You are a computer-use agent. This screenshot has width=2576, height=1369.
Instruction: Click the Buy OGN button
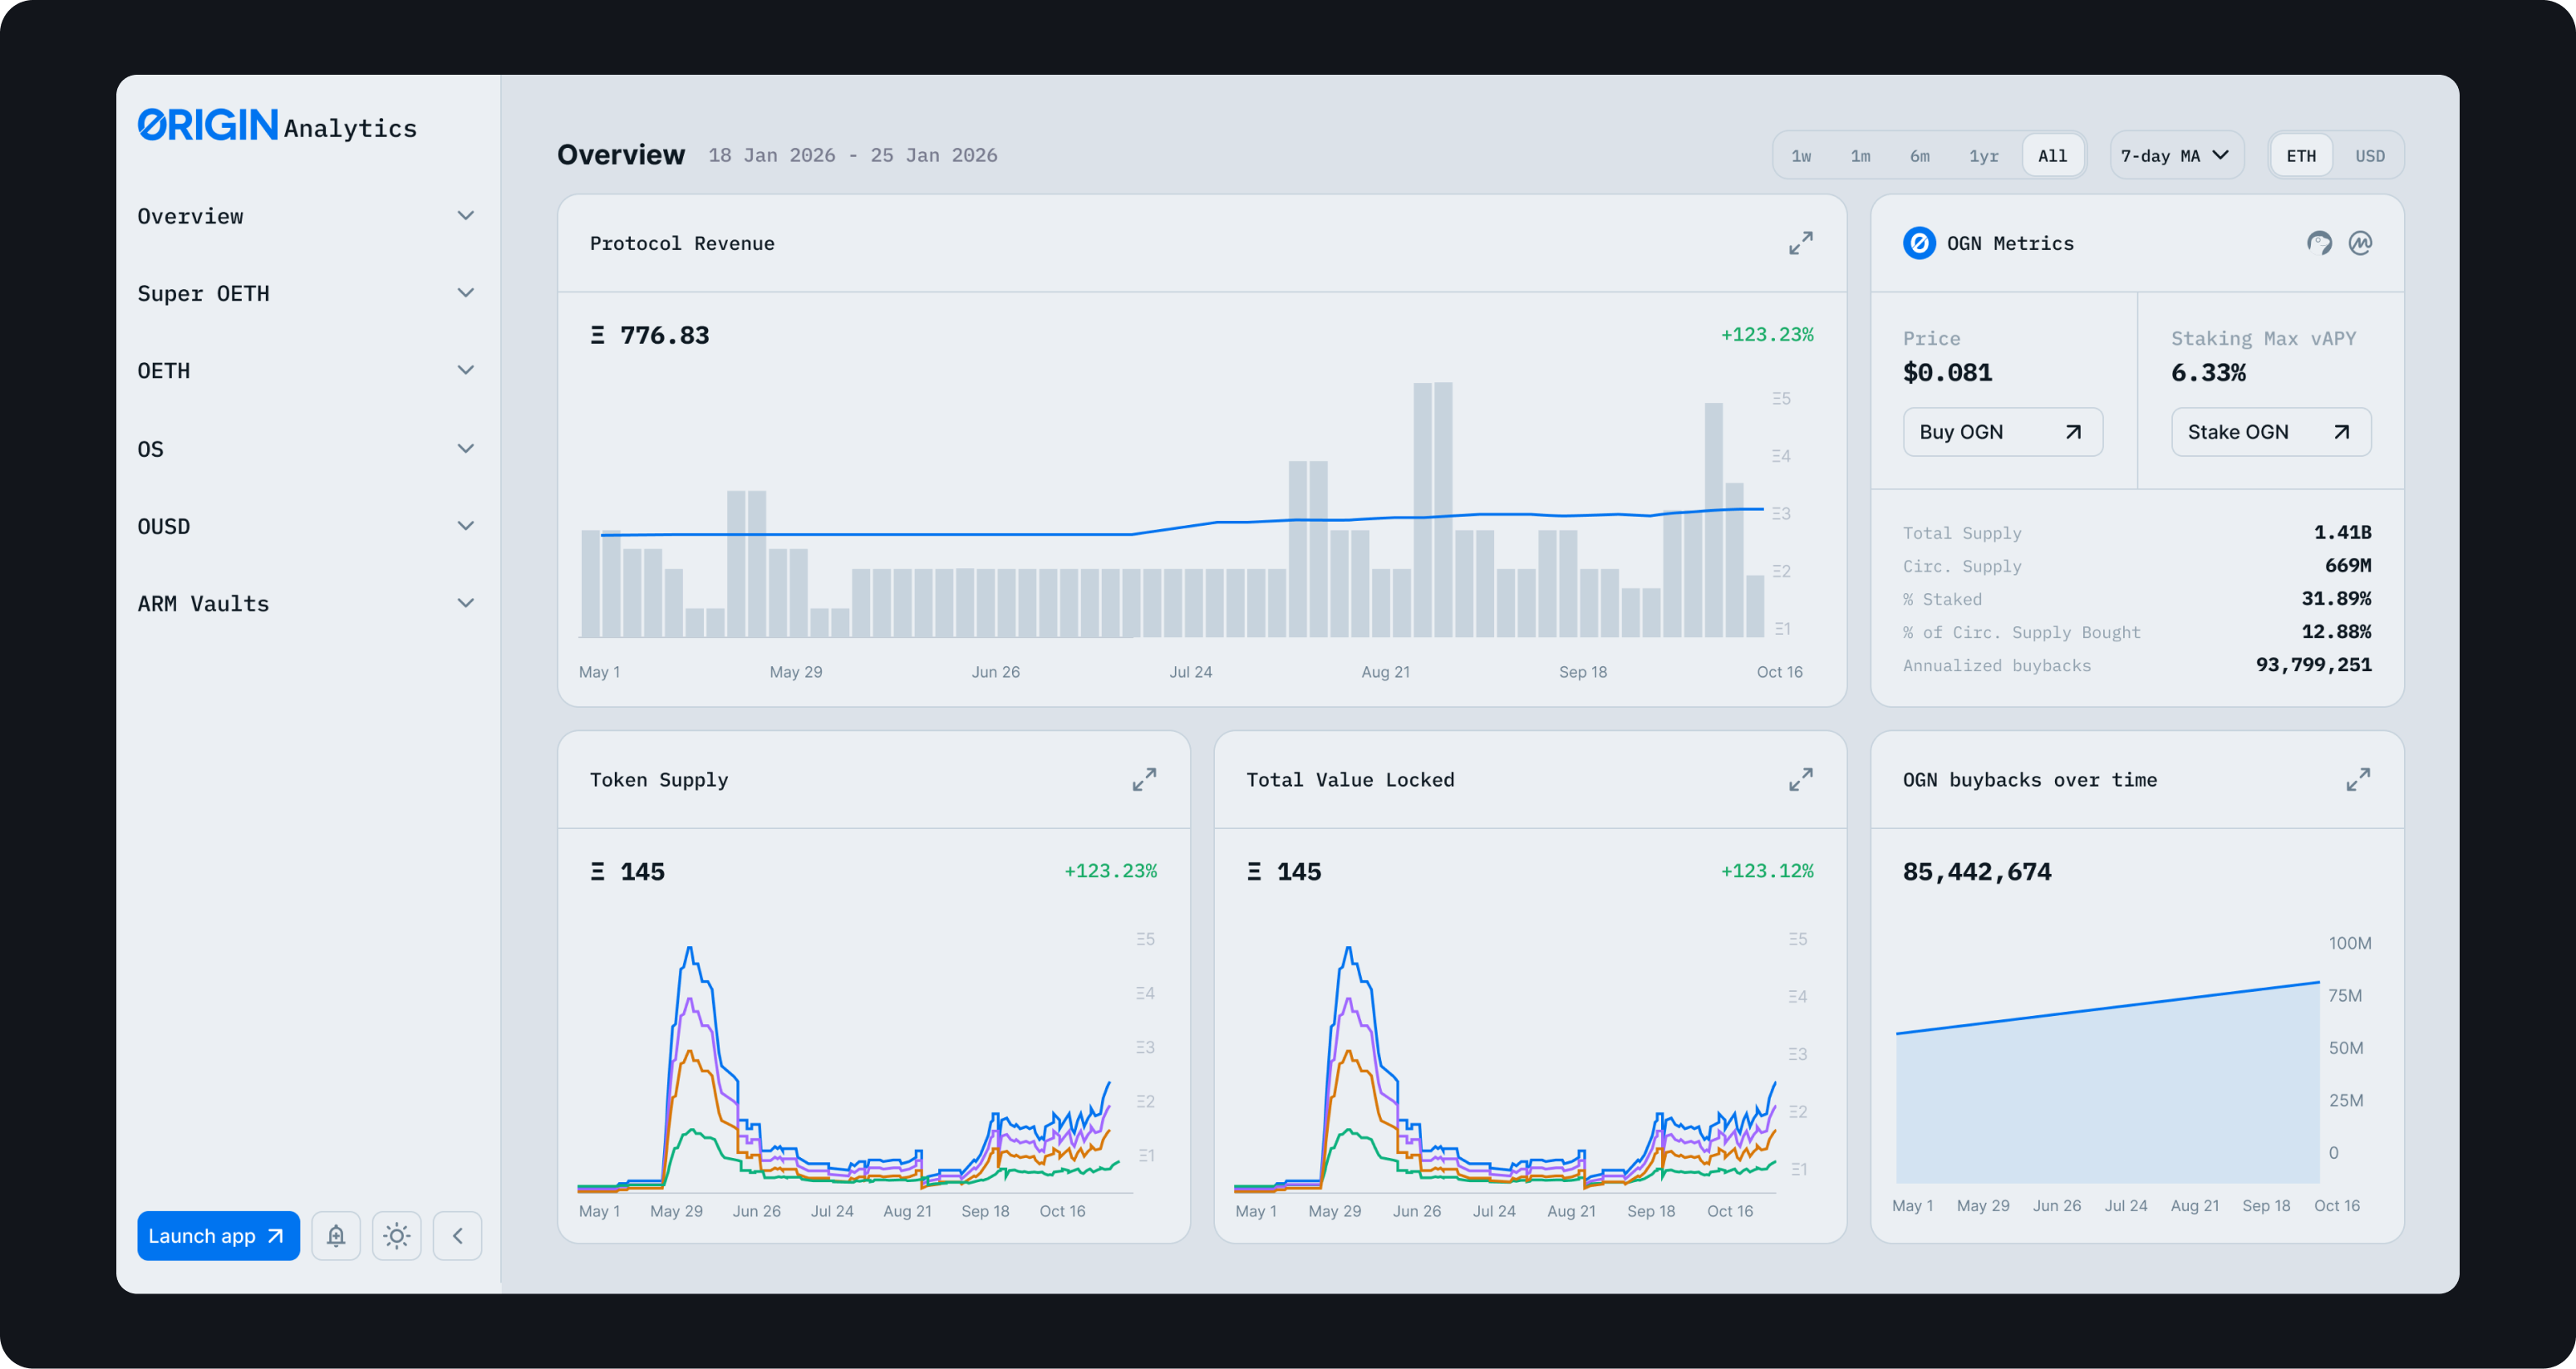(2002, 432)
